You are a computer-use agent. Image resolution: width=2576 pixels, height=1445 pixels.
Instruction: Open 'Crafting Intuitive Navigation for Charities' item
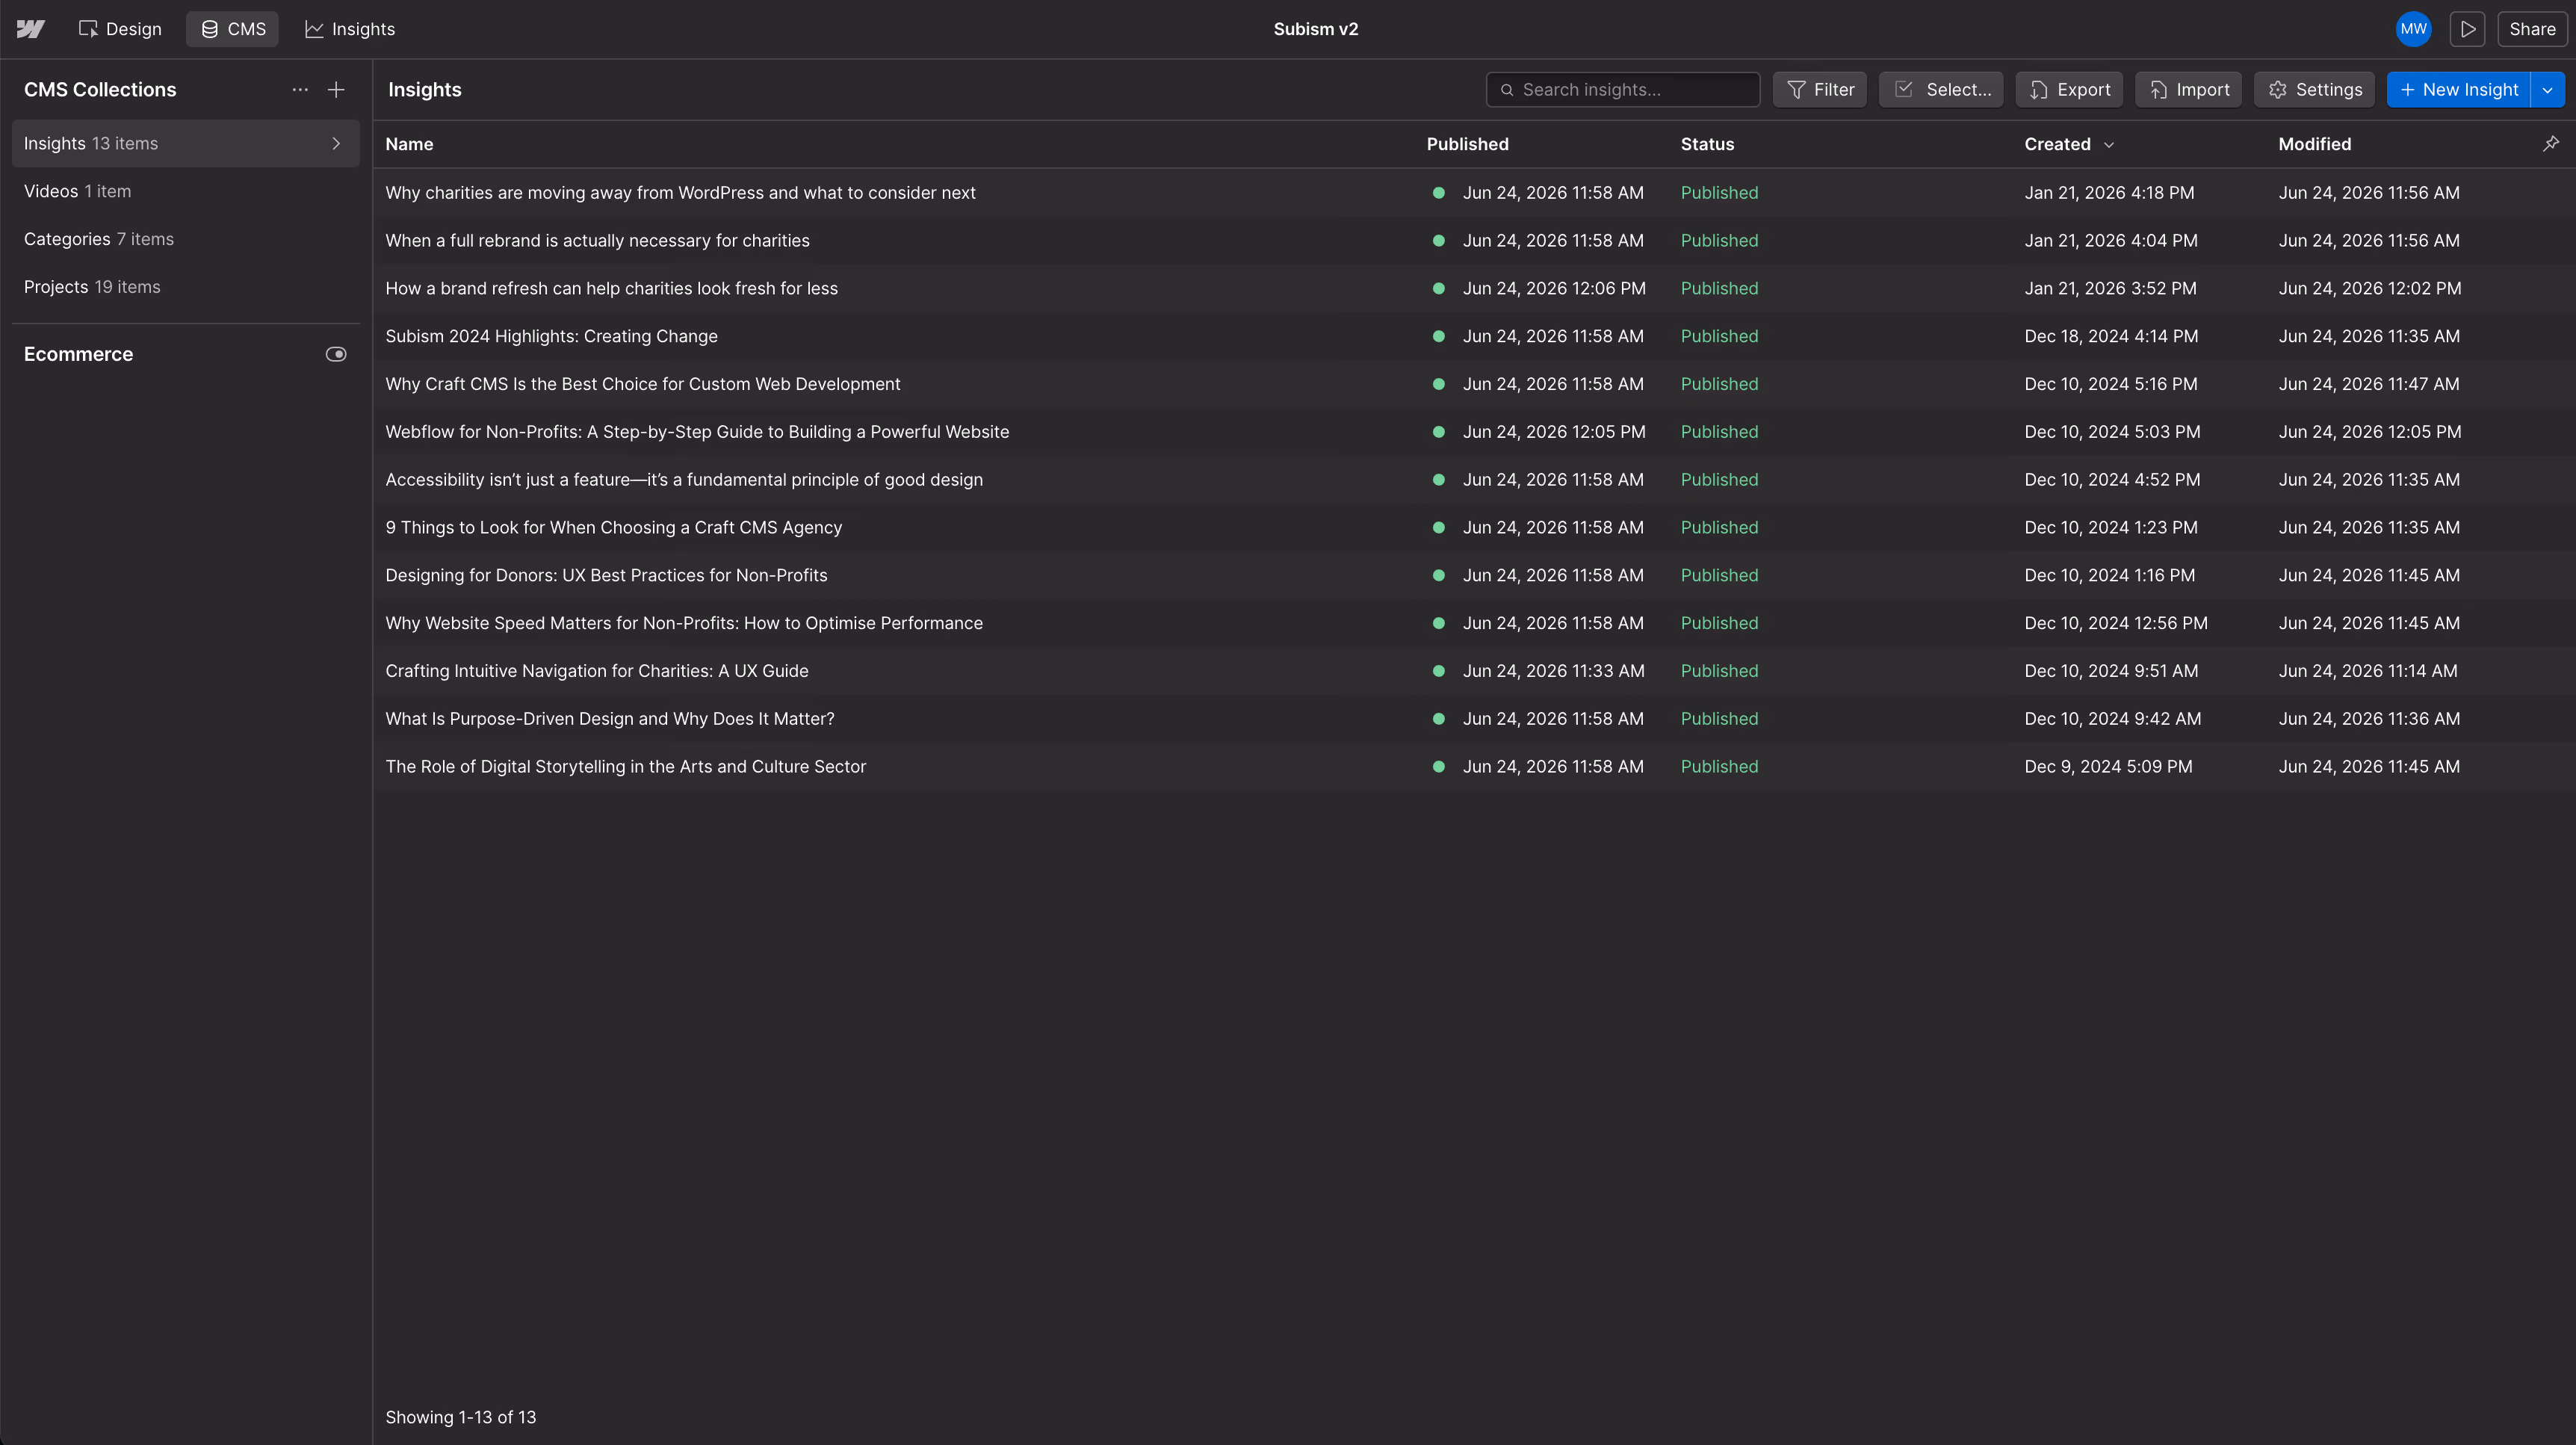click(596, 671)
